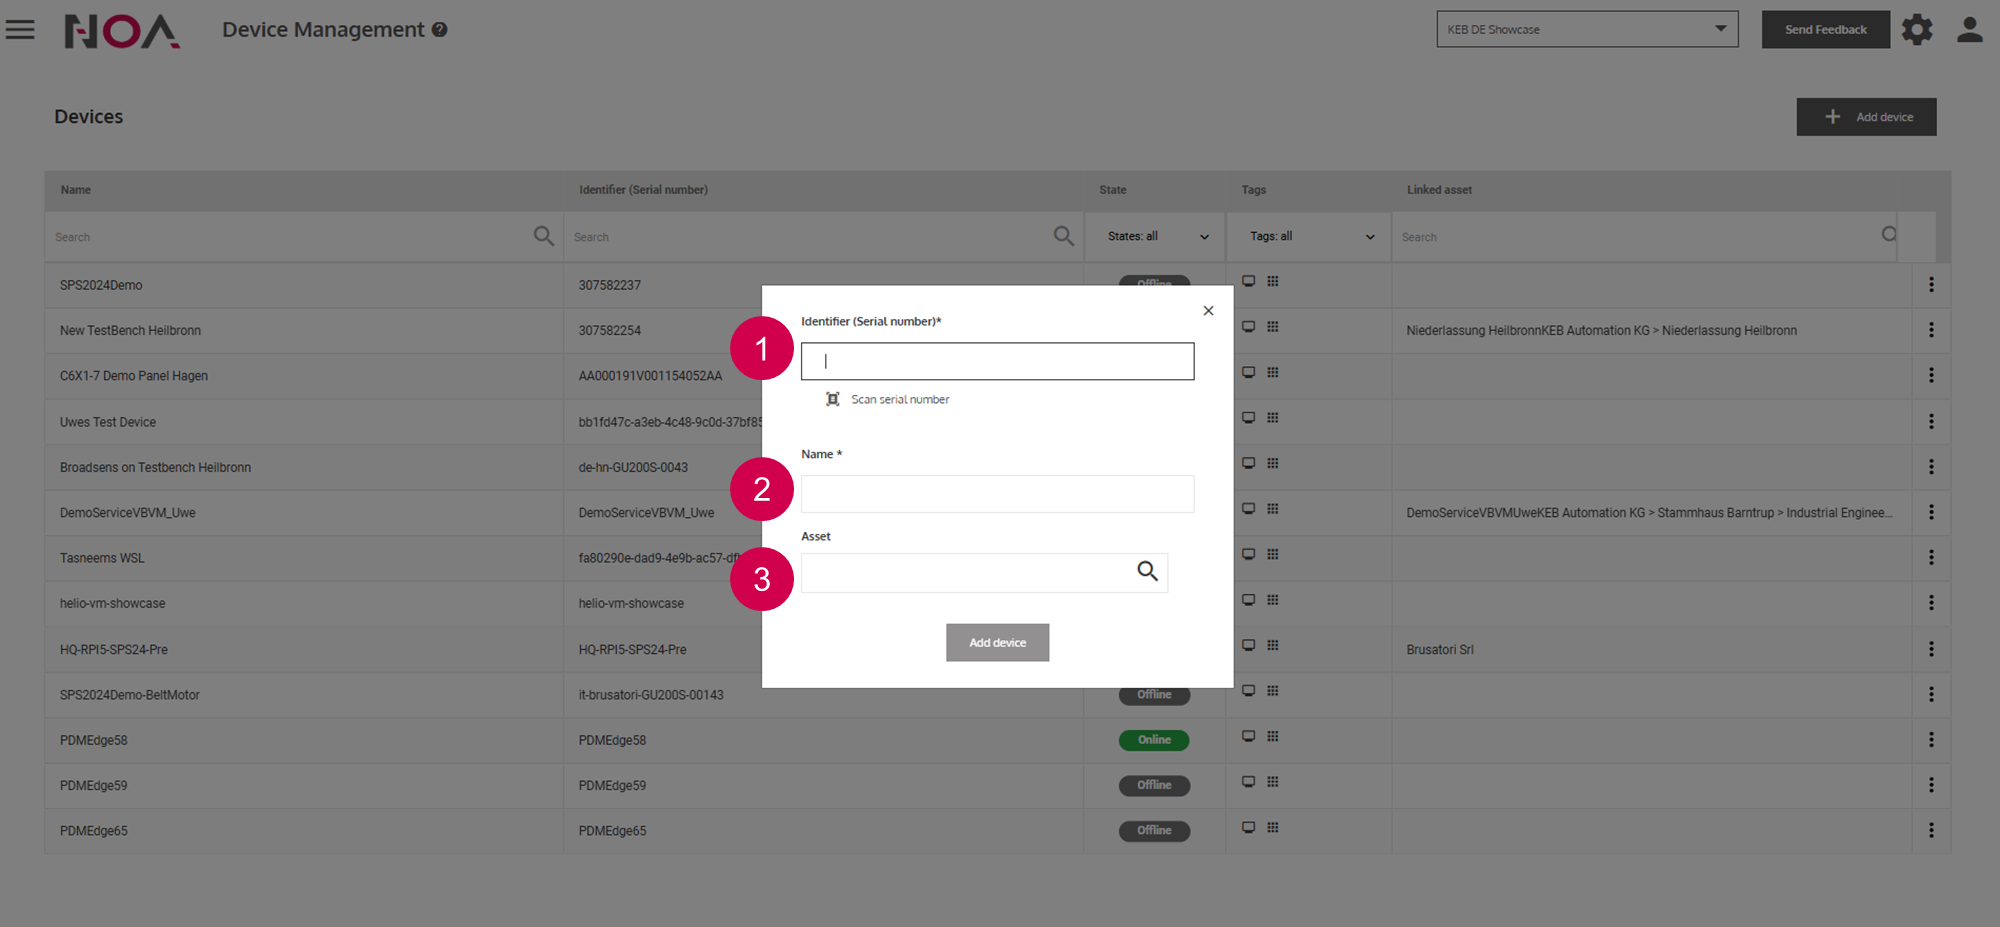The height and width of the screenshot is (927, 2000).
Task: Click the NOA logo
Action: (122, 31)
